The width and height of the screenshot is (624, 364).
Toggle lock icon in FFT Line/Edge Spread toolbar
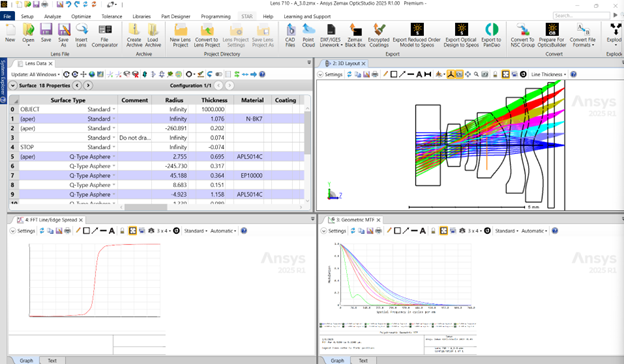pos(122,231)
